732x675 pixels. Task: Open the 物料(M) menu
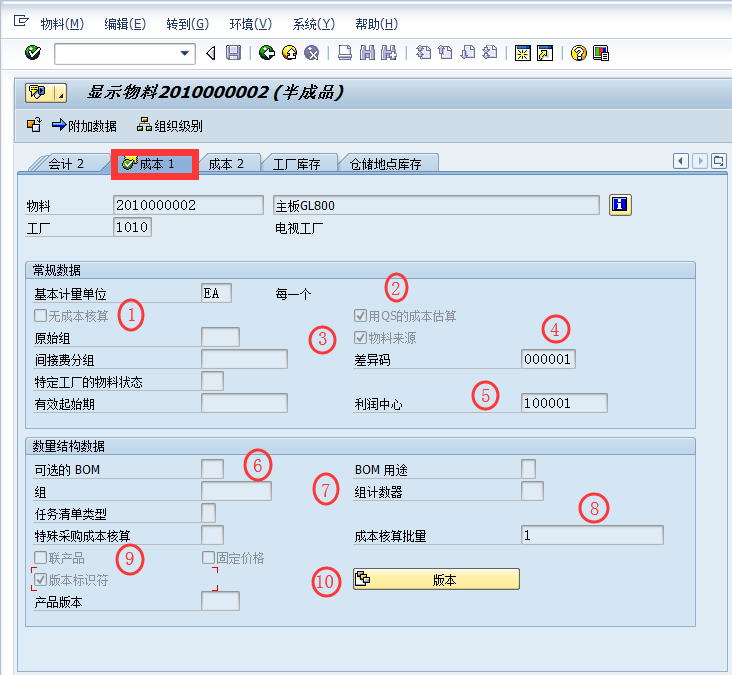tap(62, 24)
